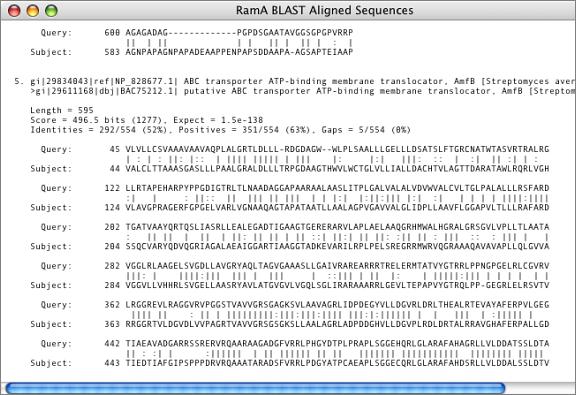Click Subject sequence starting at position 583
The width and height of the screenshot is (576, 395).
point(239,52)
